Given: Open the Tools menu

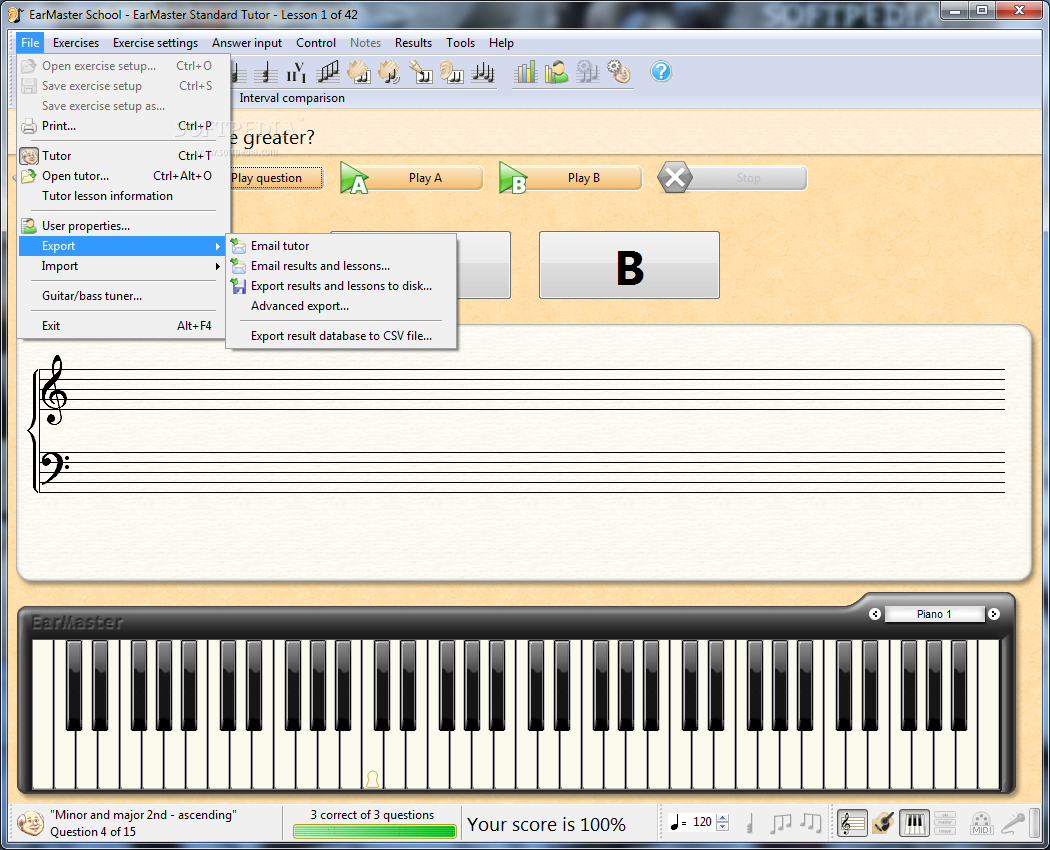Looking at the screenshot, I should (x=461, y=43).
